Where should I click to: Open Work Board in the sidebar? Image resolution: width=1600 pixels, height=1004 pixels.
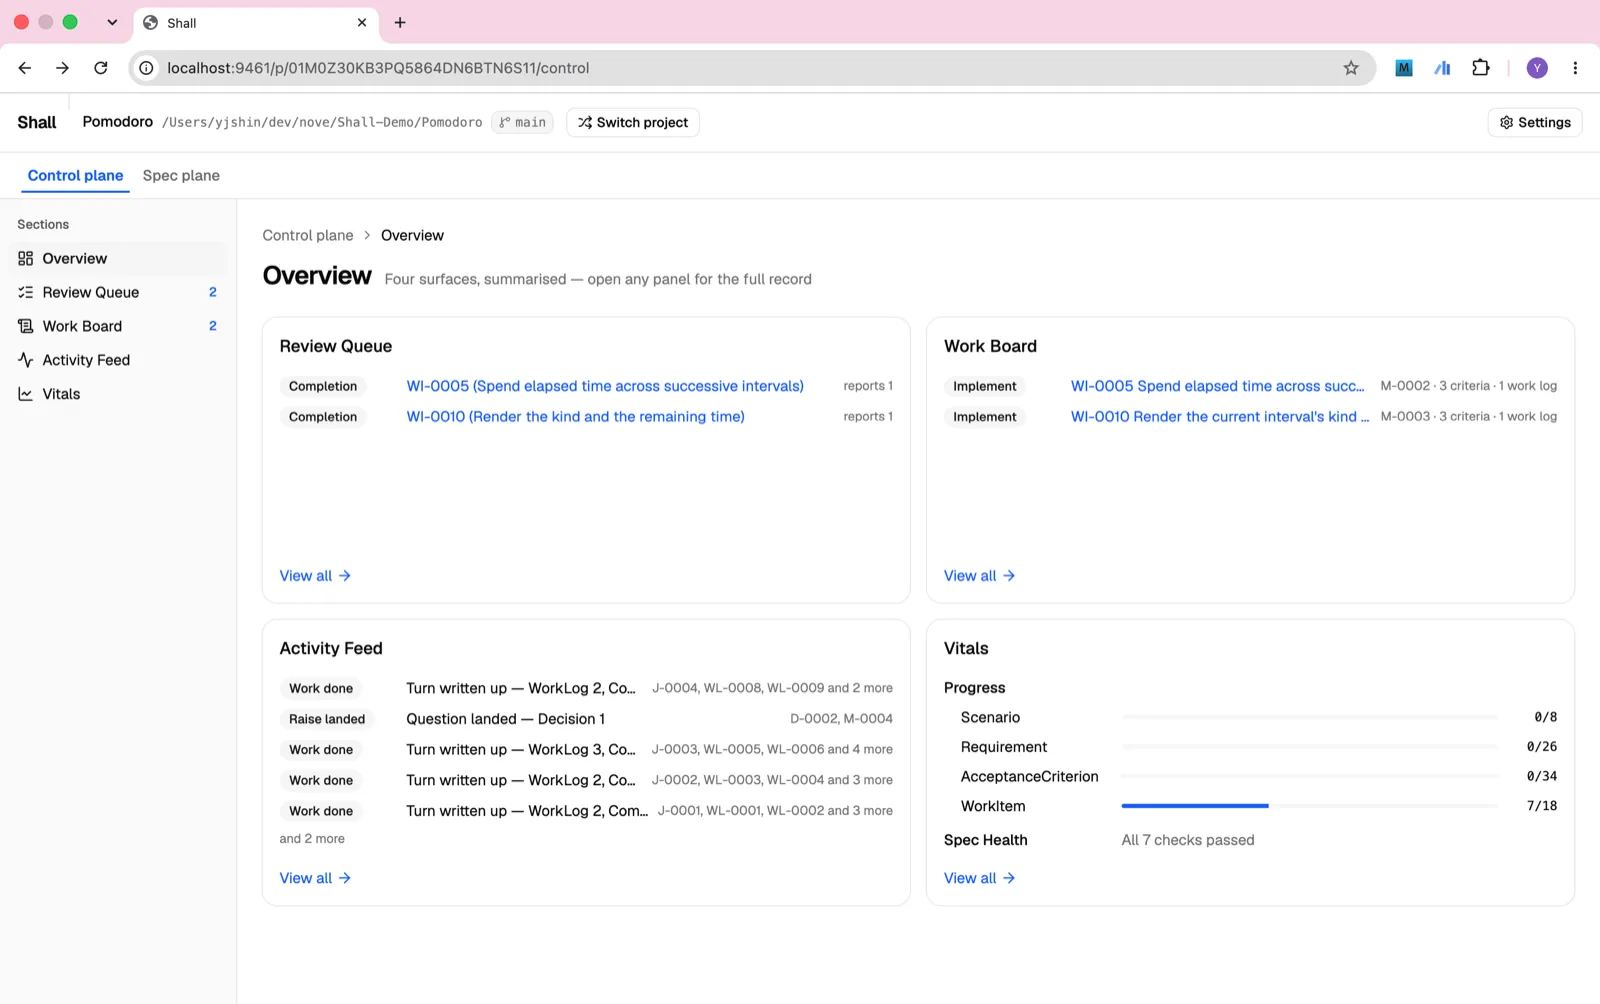click(x=118, y=326)
